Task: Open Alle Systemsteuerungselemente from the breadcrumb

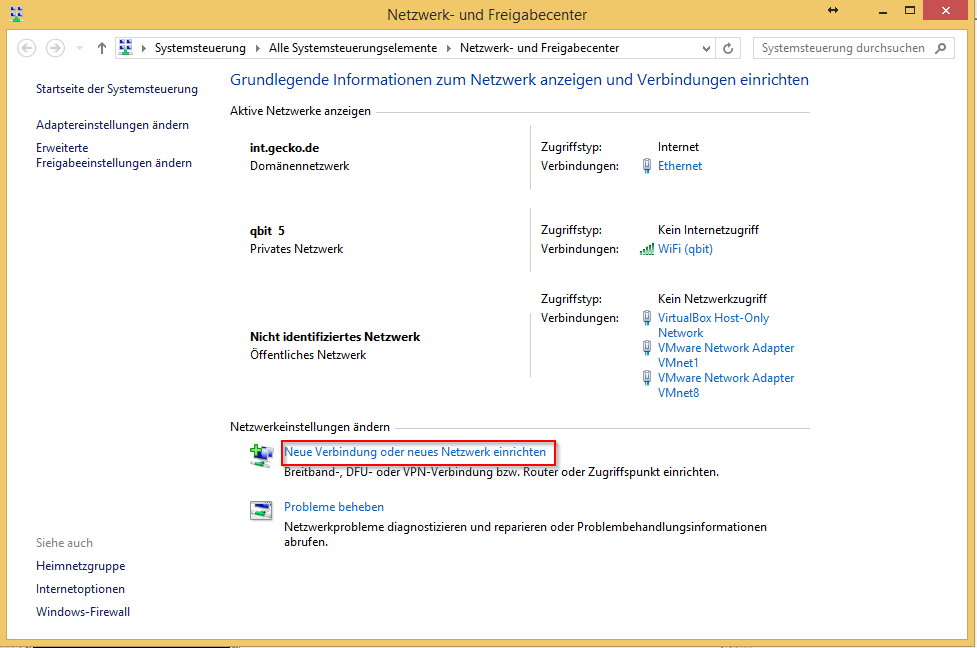Action: coord(352,47)
